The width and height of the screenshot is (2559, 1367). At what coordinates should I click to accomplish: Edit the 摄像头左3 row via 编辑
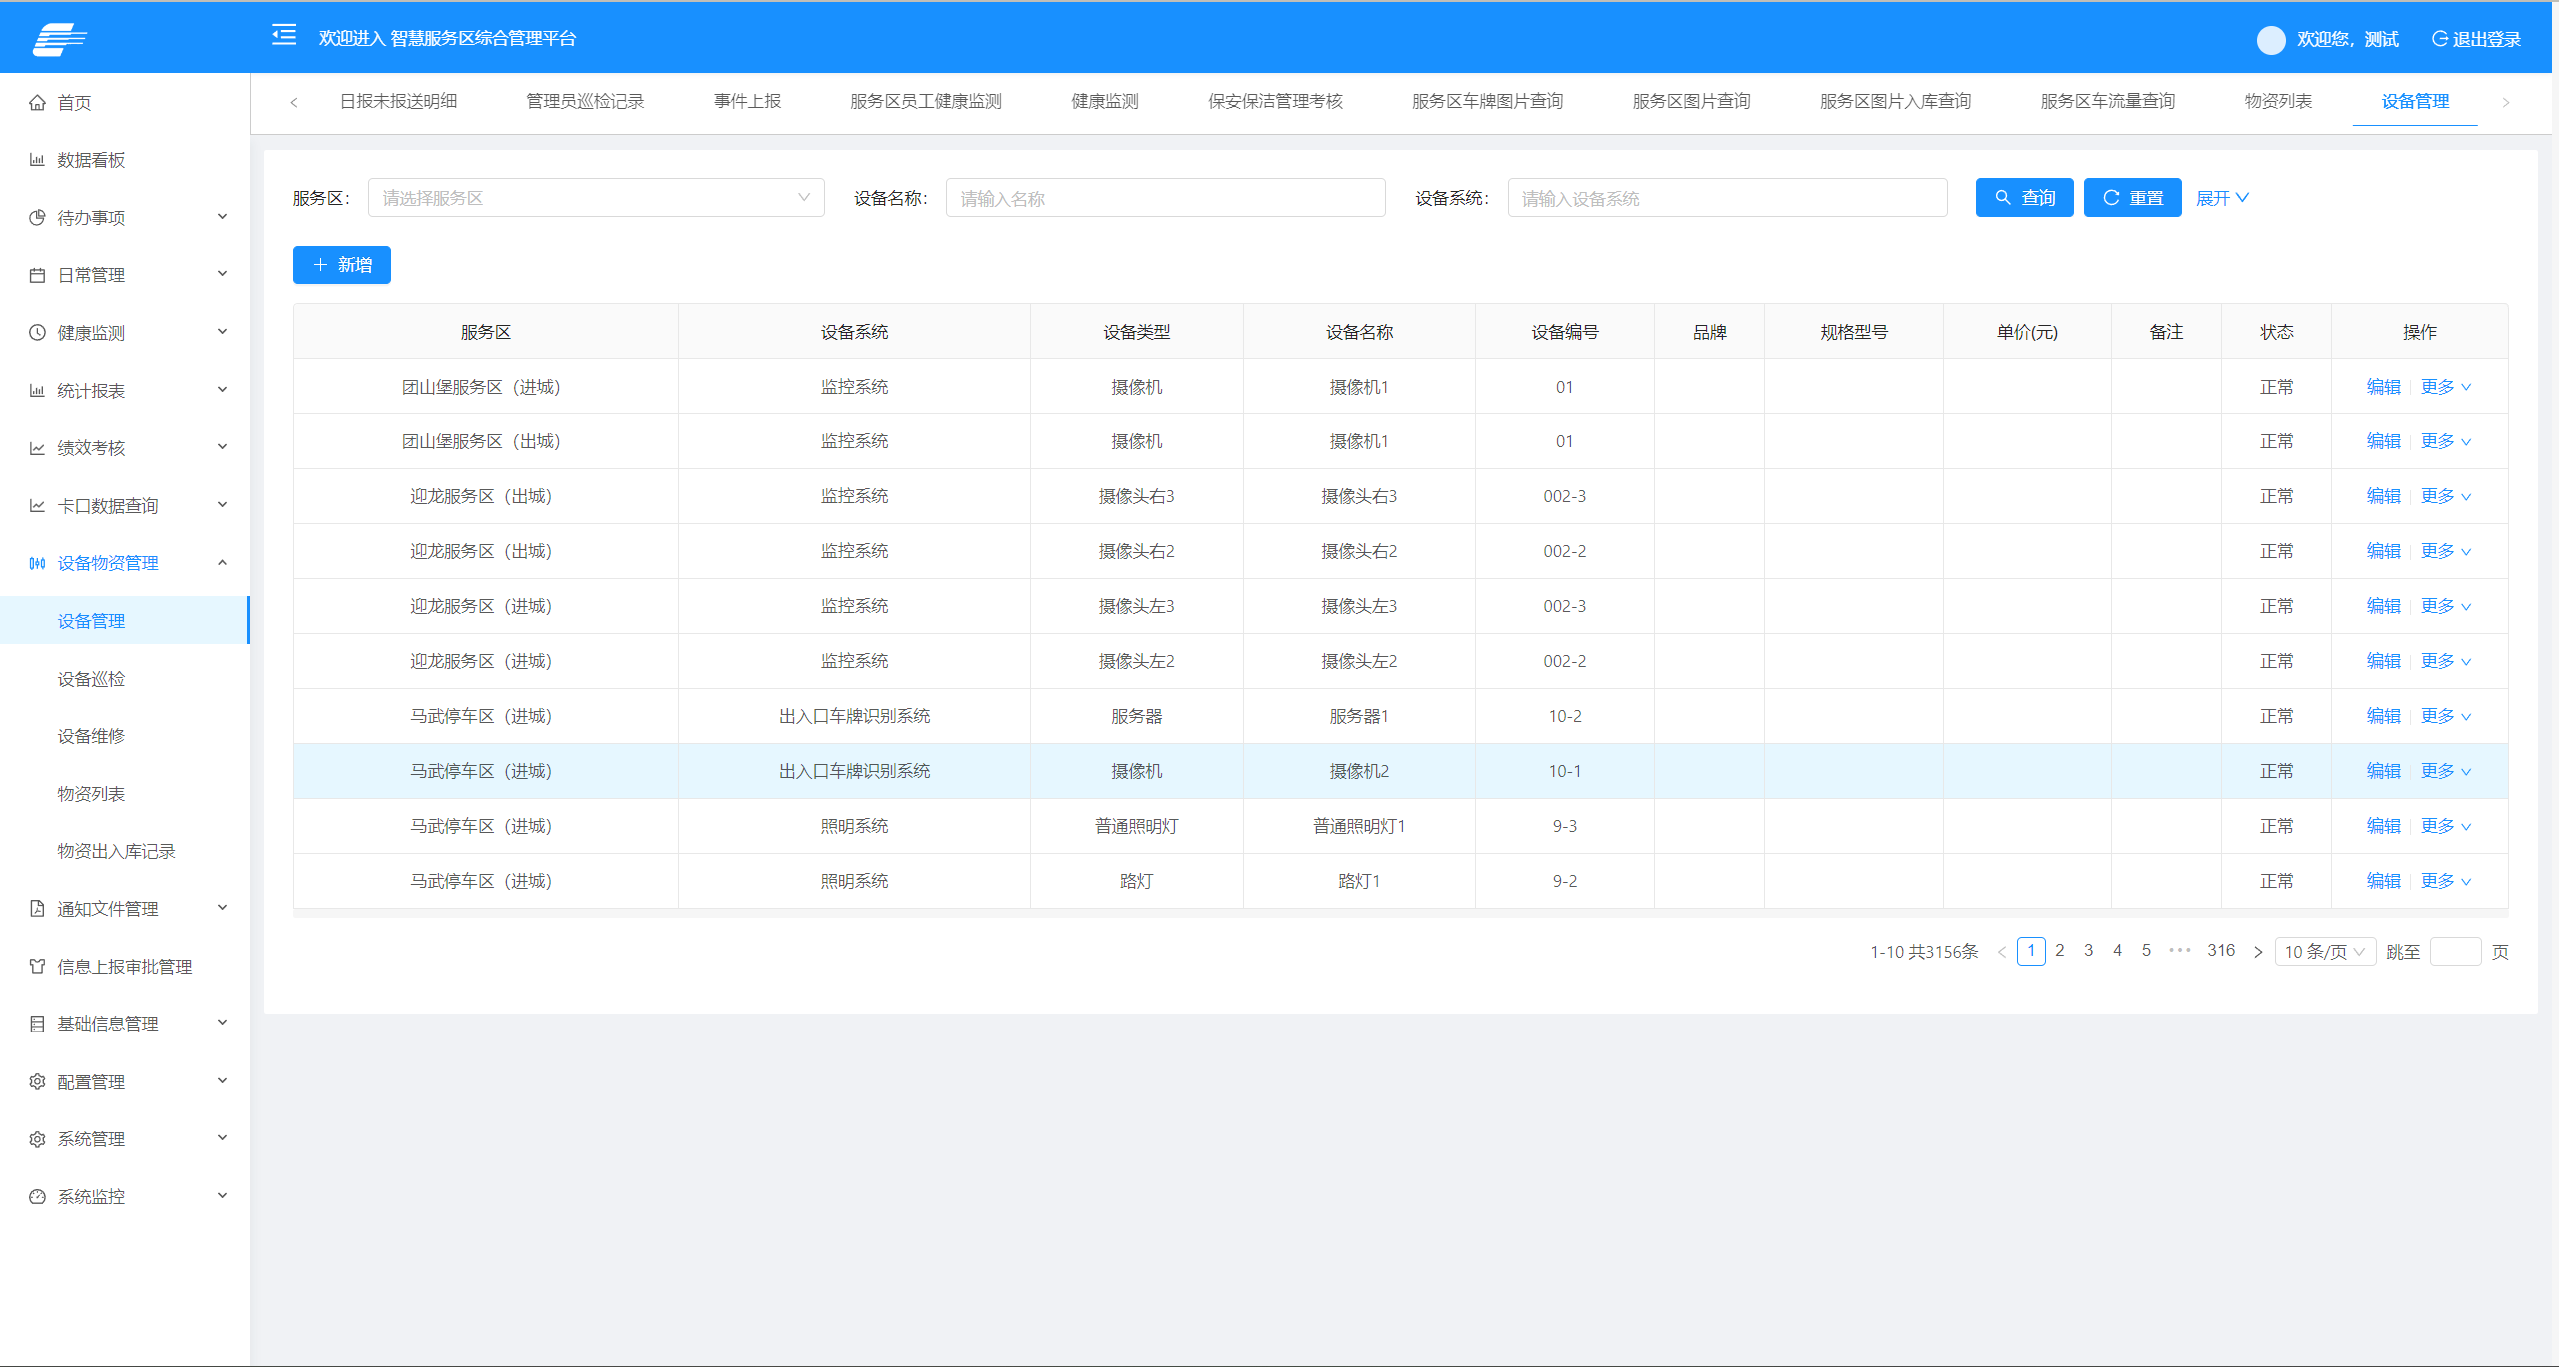click(x=2383, y=606)
